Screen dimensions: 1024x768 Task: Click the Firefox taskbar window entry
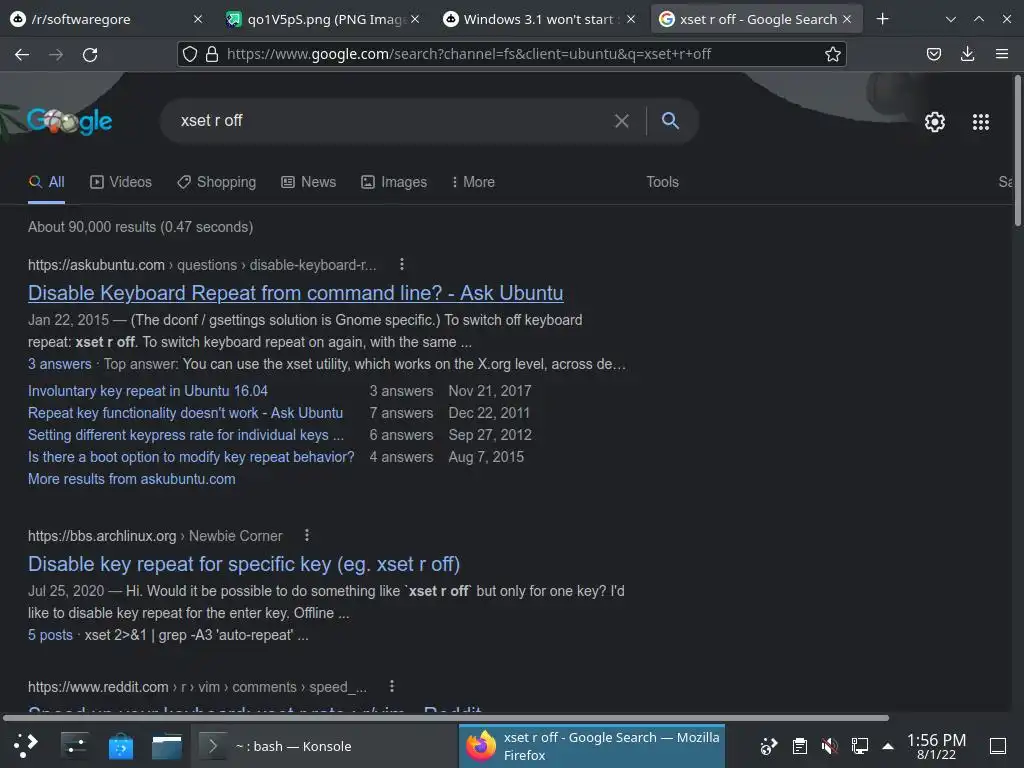pos(592,746)
